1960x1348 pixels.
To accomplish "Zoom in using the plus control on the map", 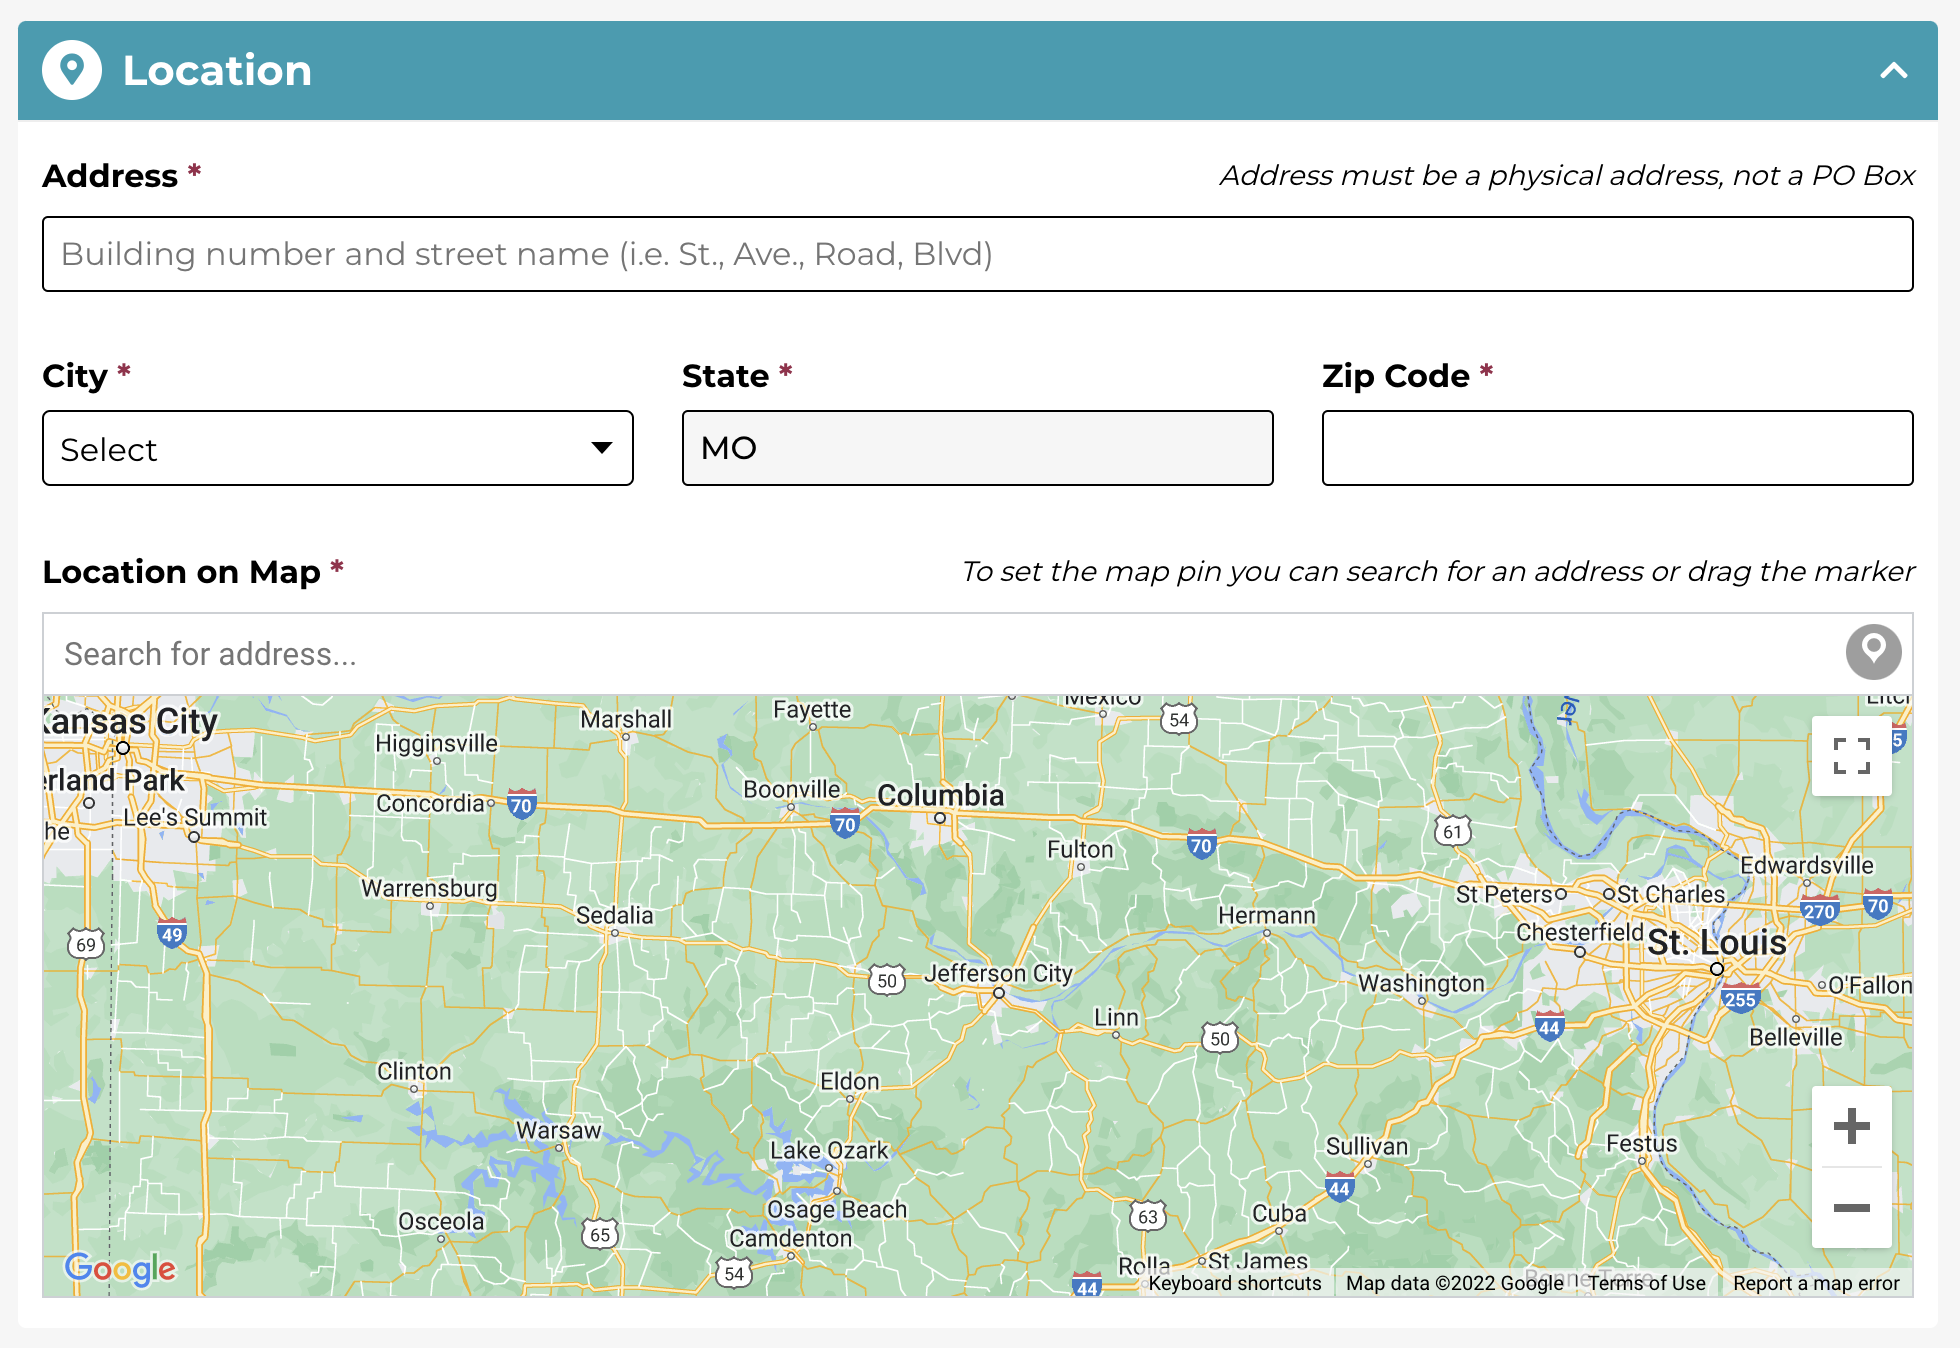I will click(1851, 1125).
